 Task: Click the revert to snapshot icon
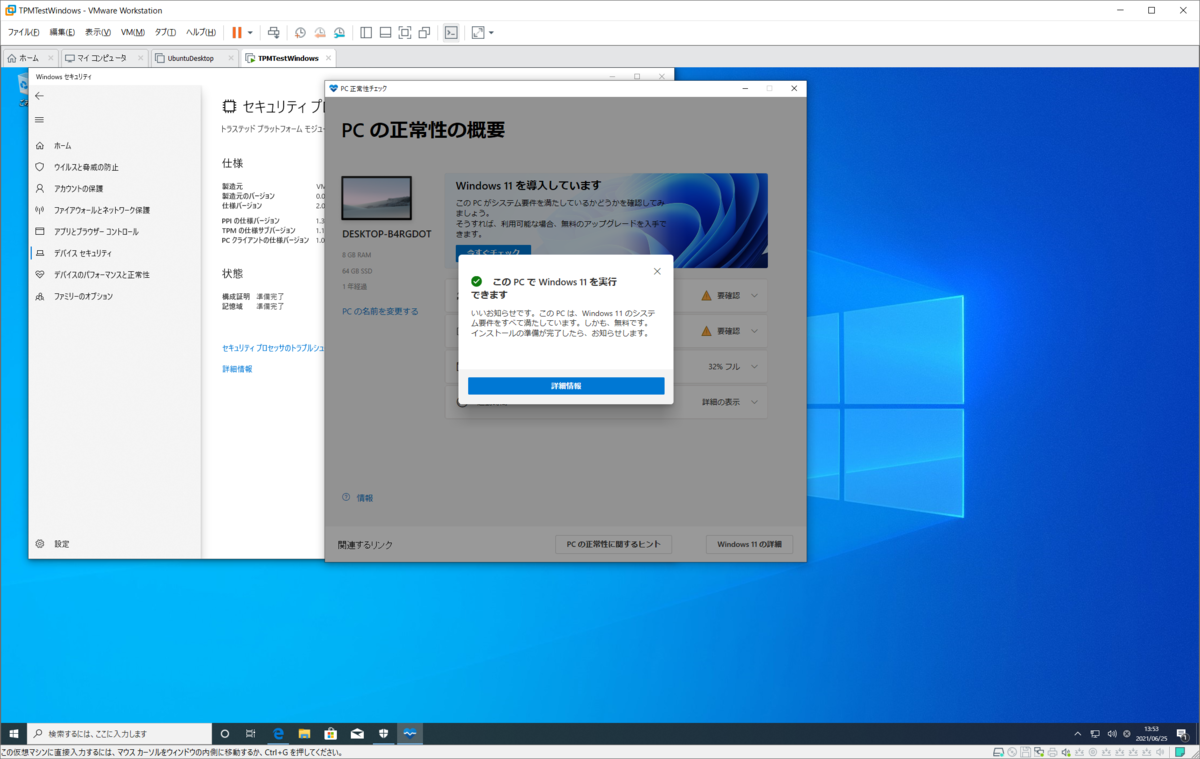point(320,32)
